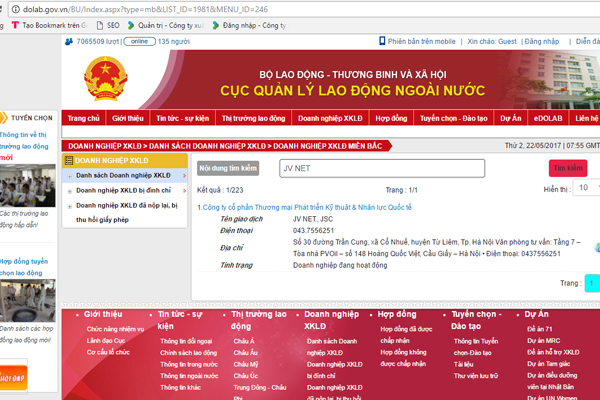The image size is (600, 400).
Task: Open the Tin tức - sự kiện menu
Action: tap(183, 118)
